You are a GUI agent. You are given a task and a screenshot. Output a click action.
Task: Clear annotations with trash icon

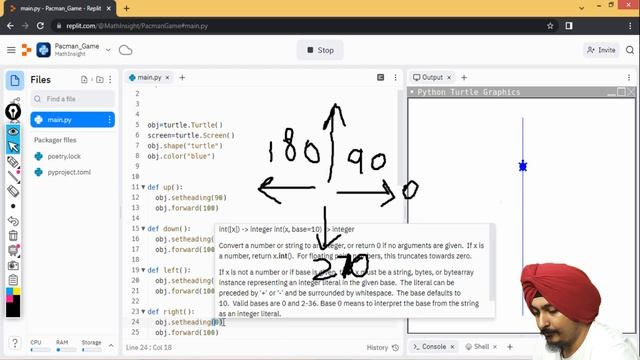(13, 236)
